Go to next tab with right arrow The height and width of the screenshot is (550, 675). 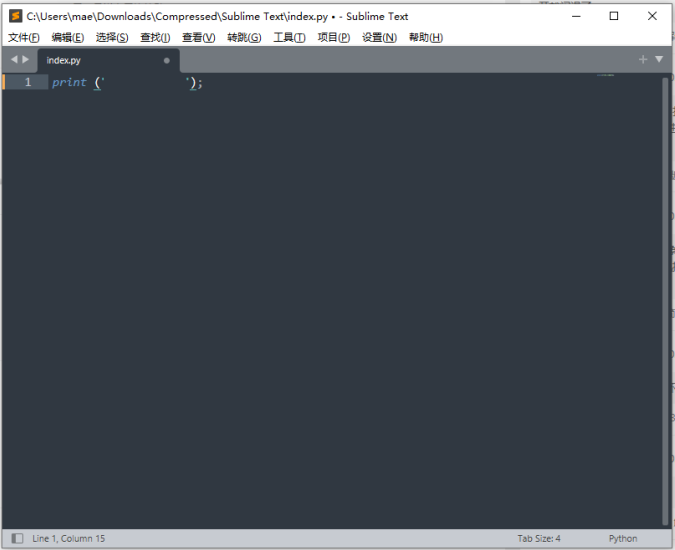click(x=25, y=59)
